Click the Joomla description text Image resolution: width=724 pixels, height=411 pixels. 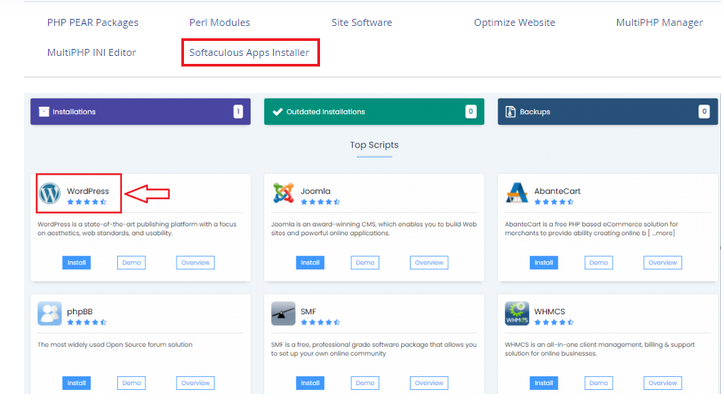click(374, 229)
